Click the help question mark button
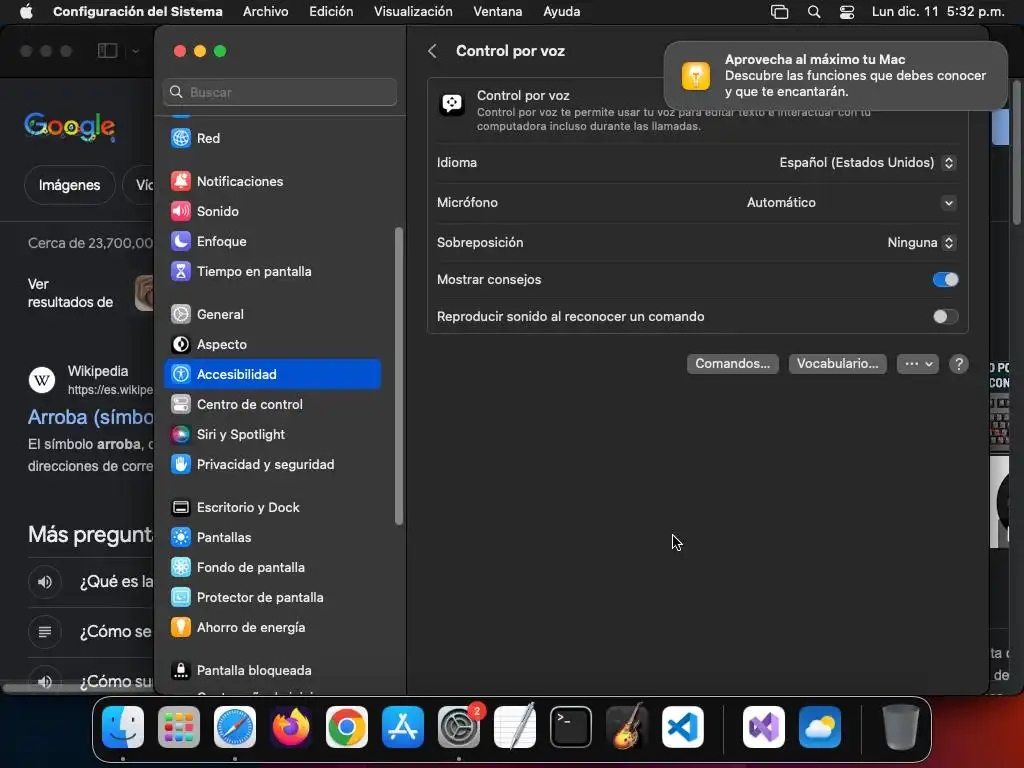Viewport: 1024px width, 768px height. 959,364
